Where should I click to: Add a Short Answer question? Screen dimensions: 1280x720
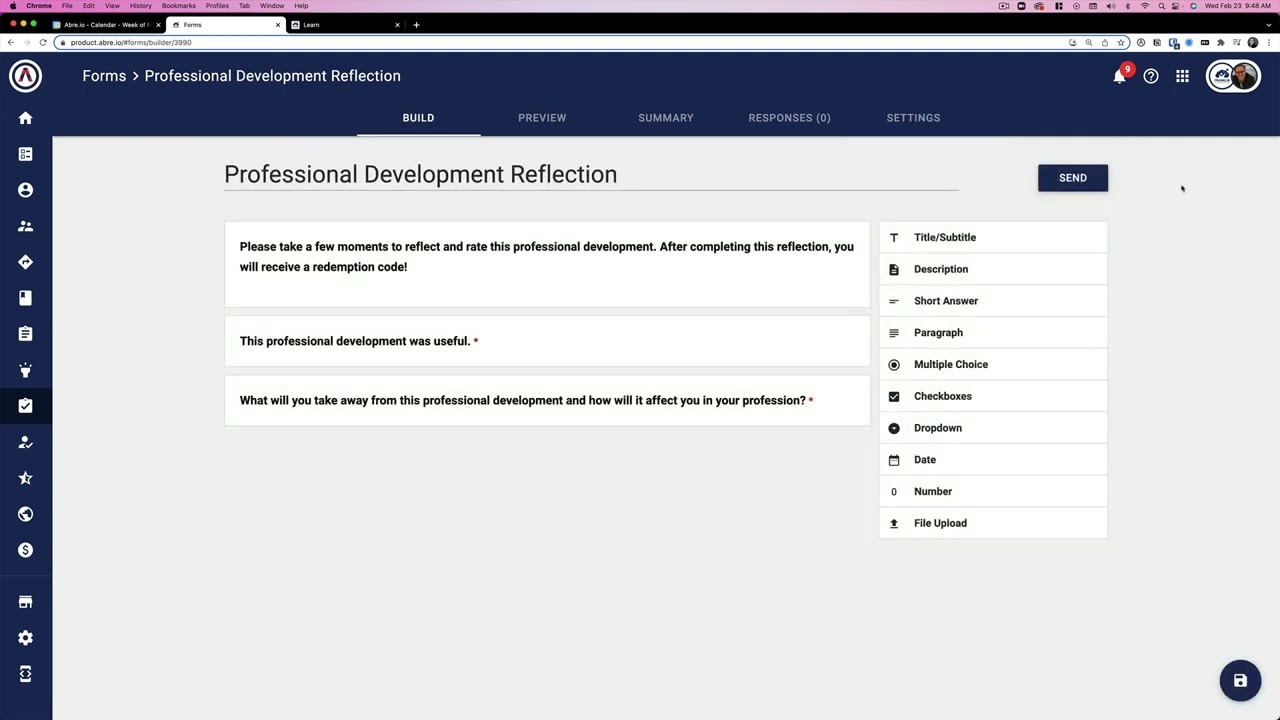[993, 301]
